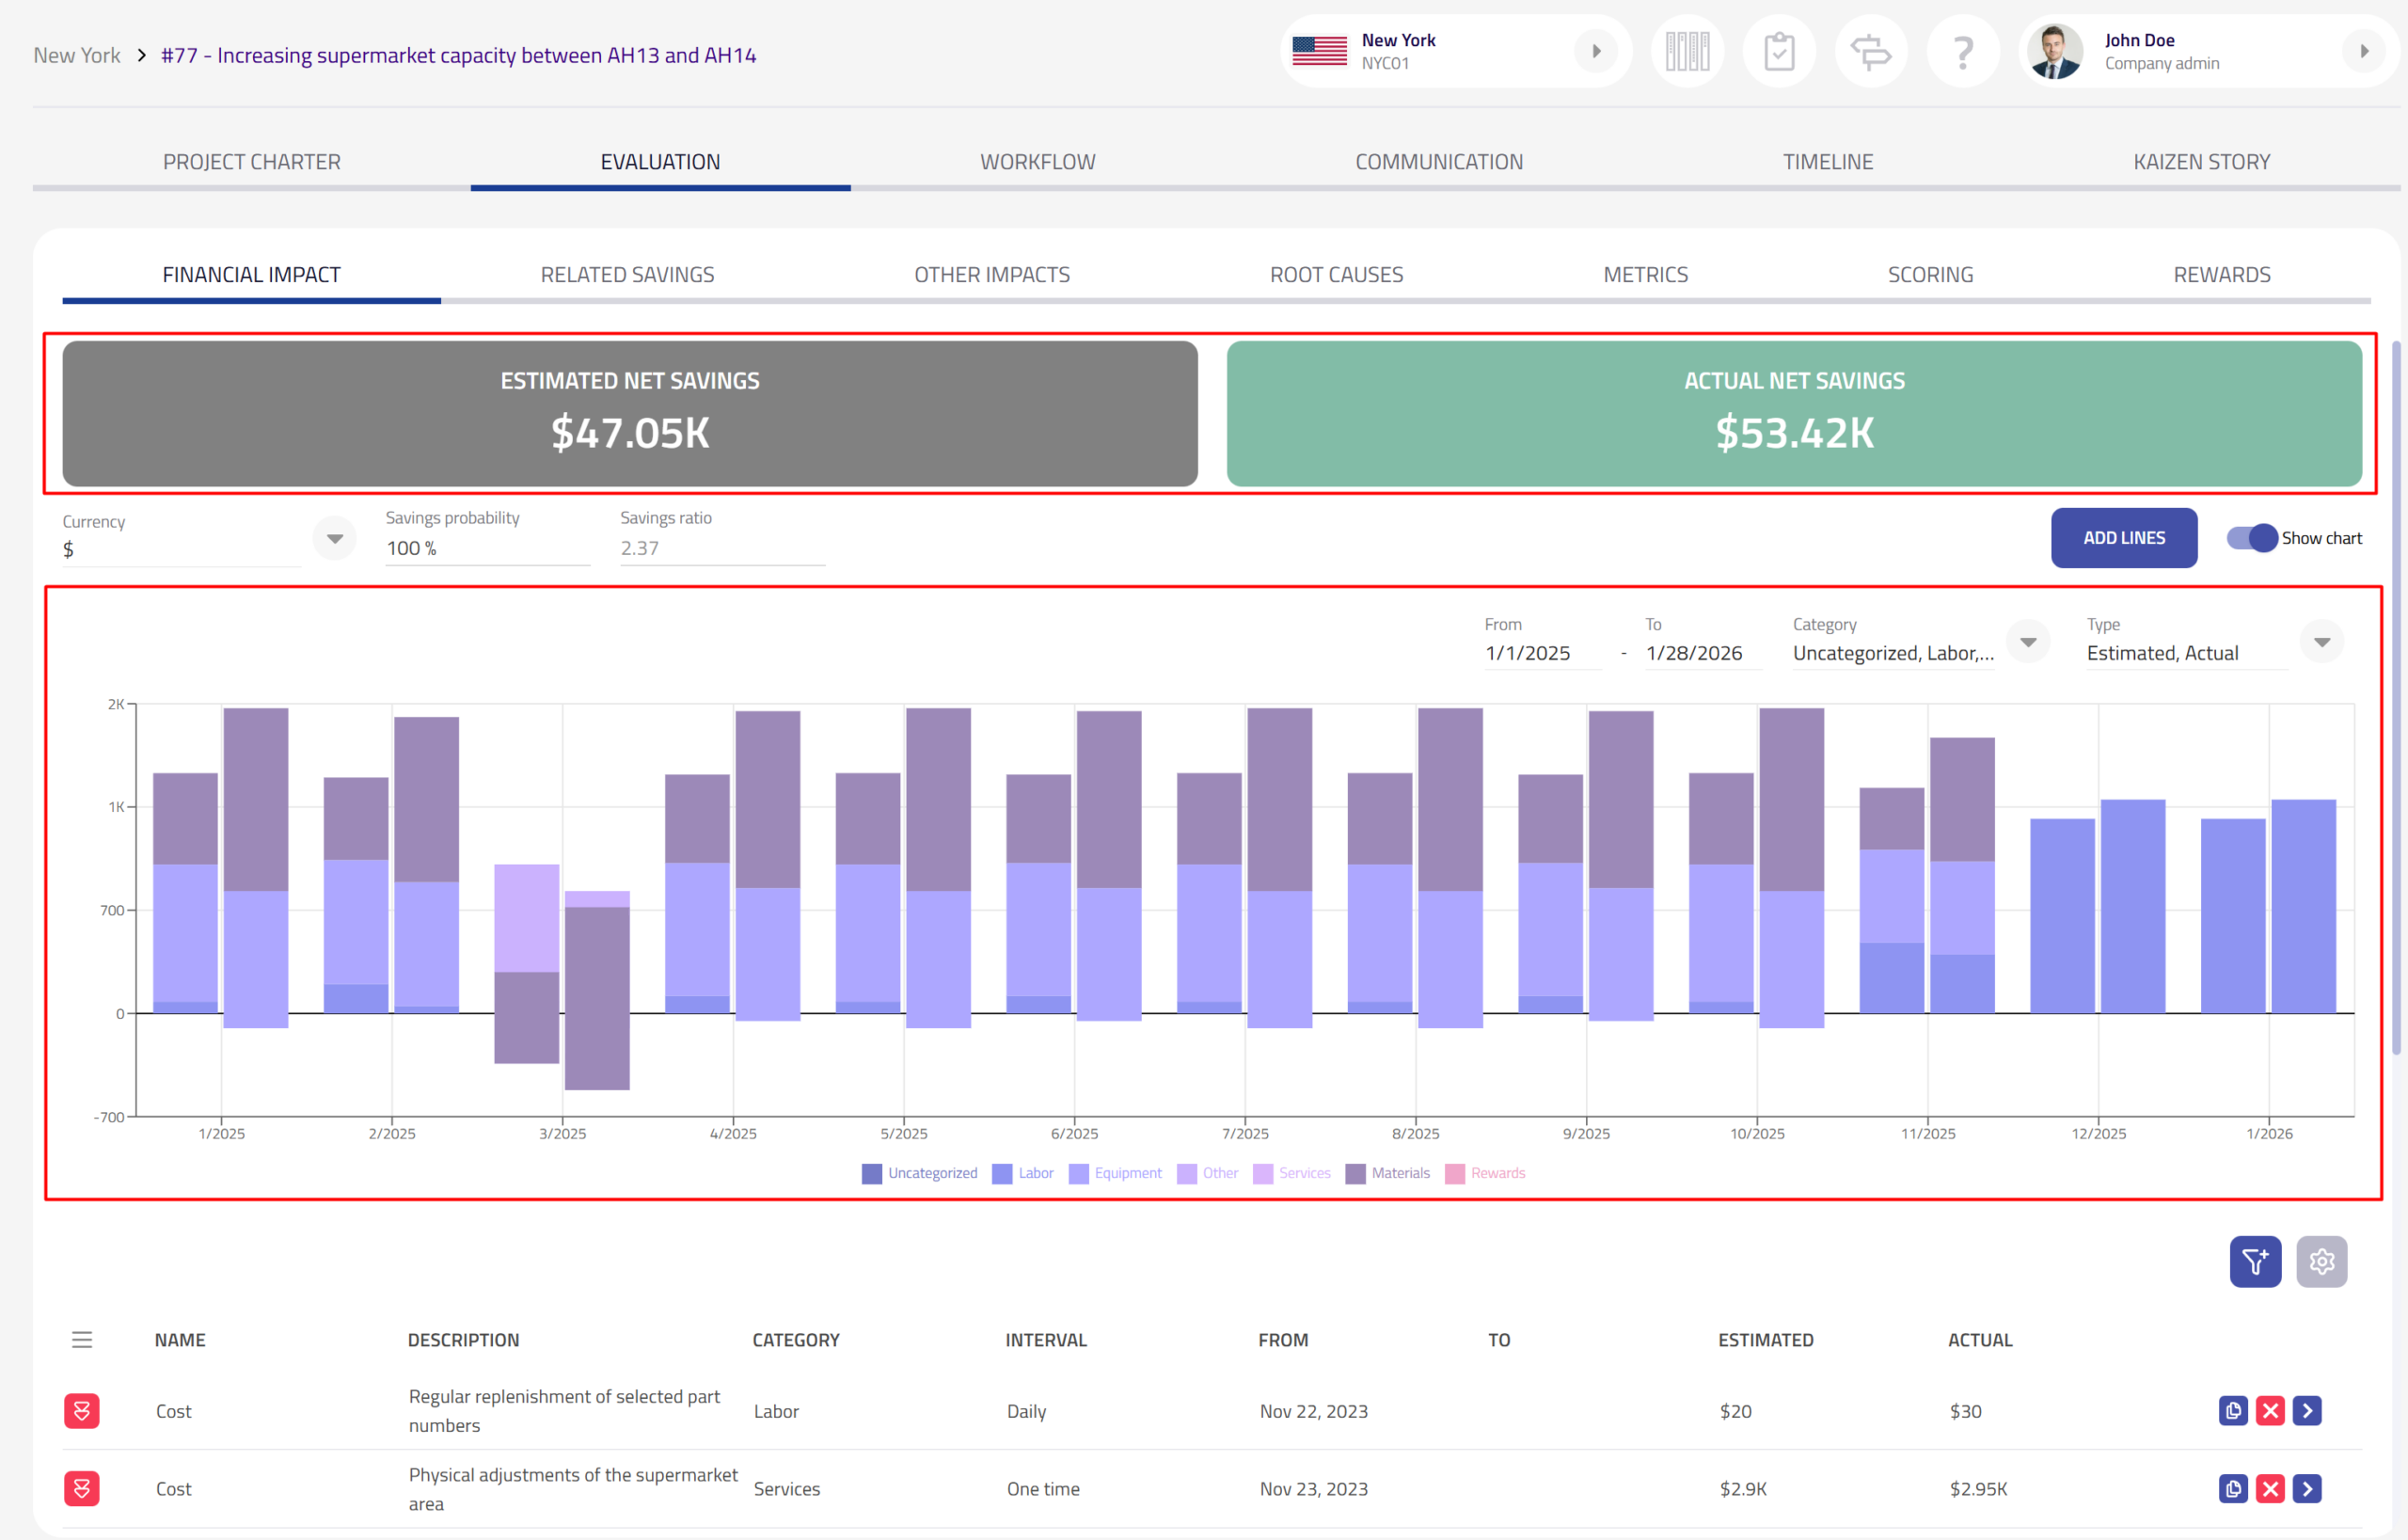The width and height of the screenshot is (2408, 1540).
Task: Open the RELATED SAVINGS subtab
Action: pyautogui.click(x=627, y=275)
